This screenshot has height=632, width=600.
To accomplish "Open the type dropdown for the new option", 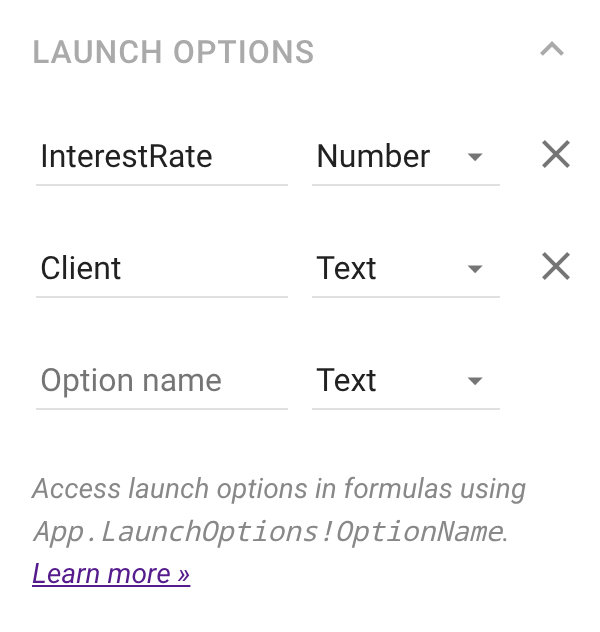I will (405, 381).
